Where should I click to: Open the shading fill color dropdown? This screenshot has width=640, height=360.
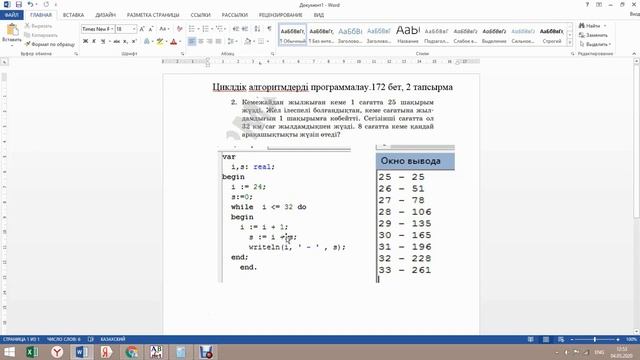click(253, 41)
